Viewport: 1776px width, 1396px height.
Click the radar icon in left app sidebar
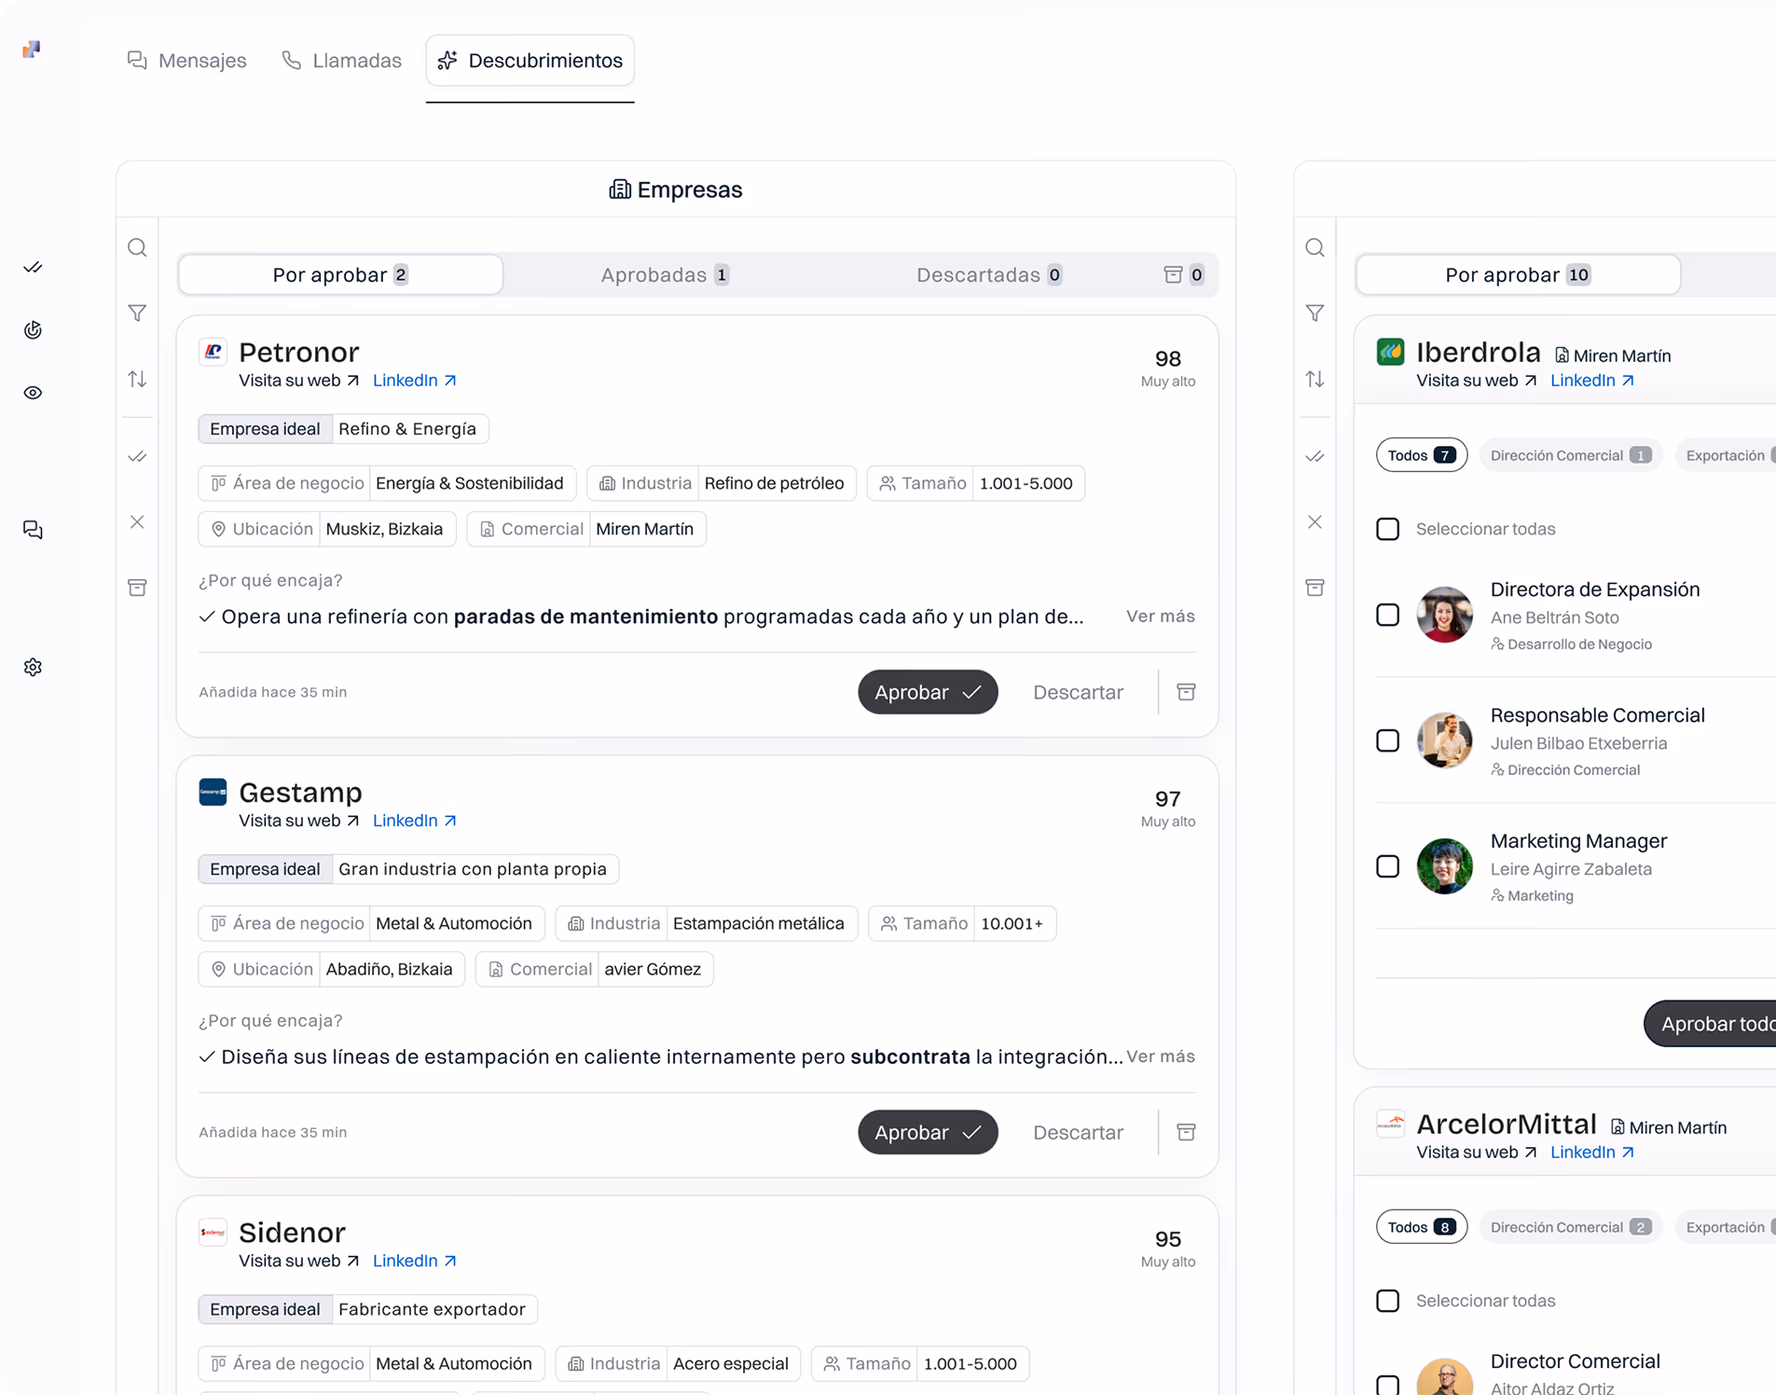pyautogui.click(x=33, y=330)
